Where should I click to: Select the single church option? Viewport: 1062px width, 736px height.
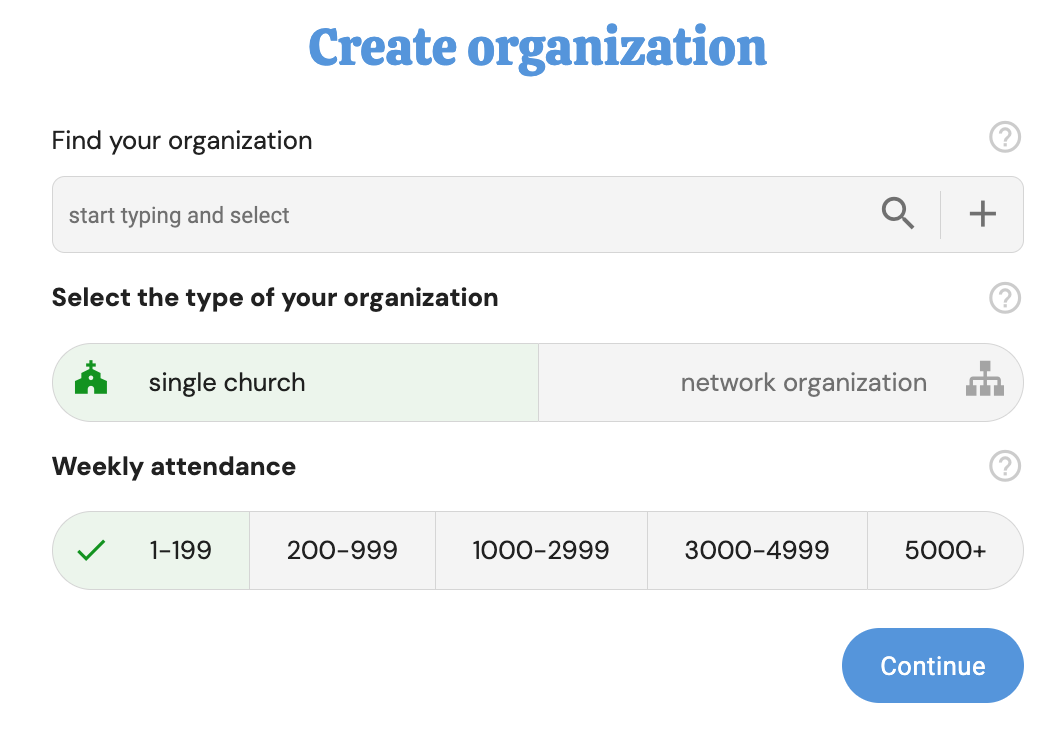tap(227, 383)
